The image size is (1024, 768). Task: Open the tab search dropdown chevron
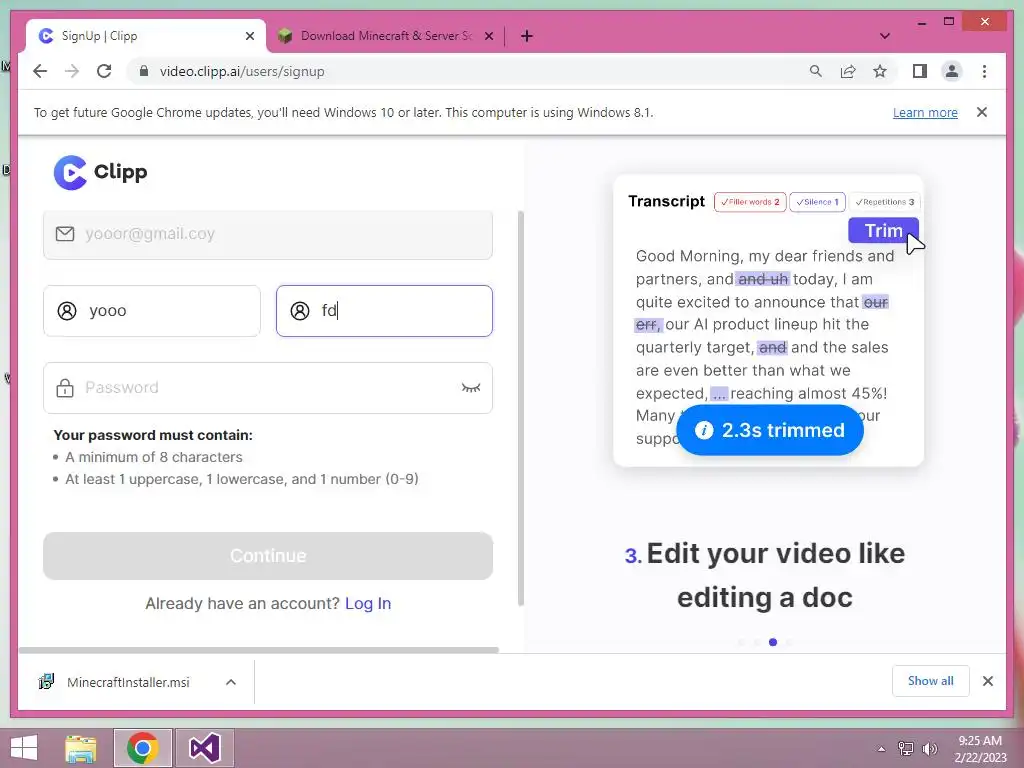(884, 36)
